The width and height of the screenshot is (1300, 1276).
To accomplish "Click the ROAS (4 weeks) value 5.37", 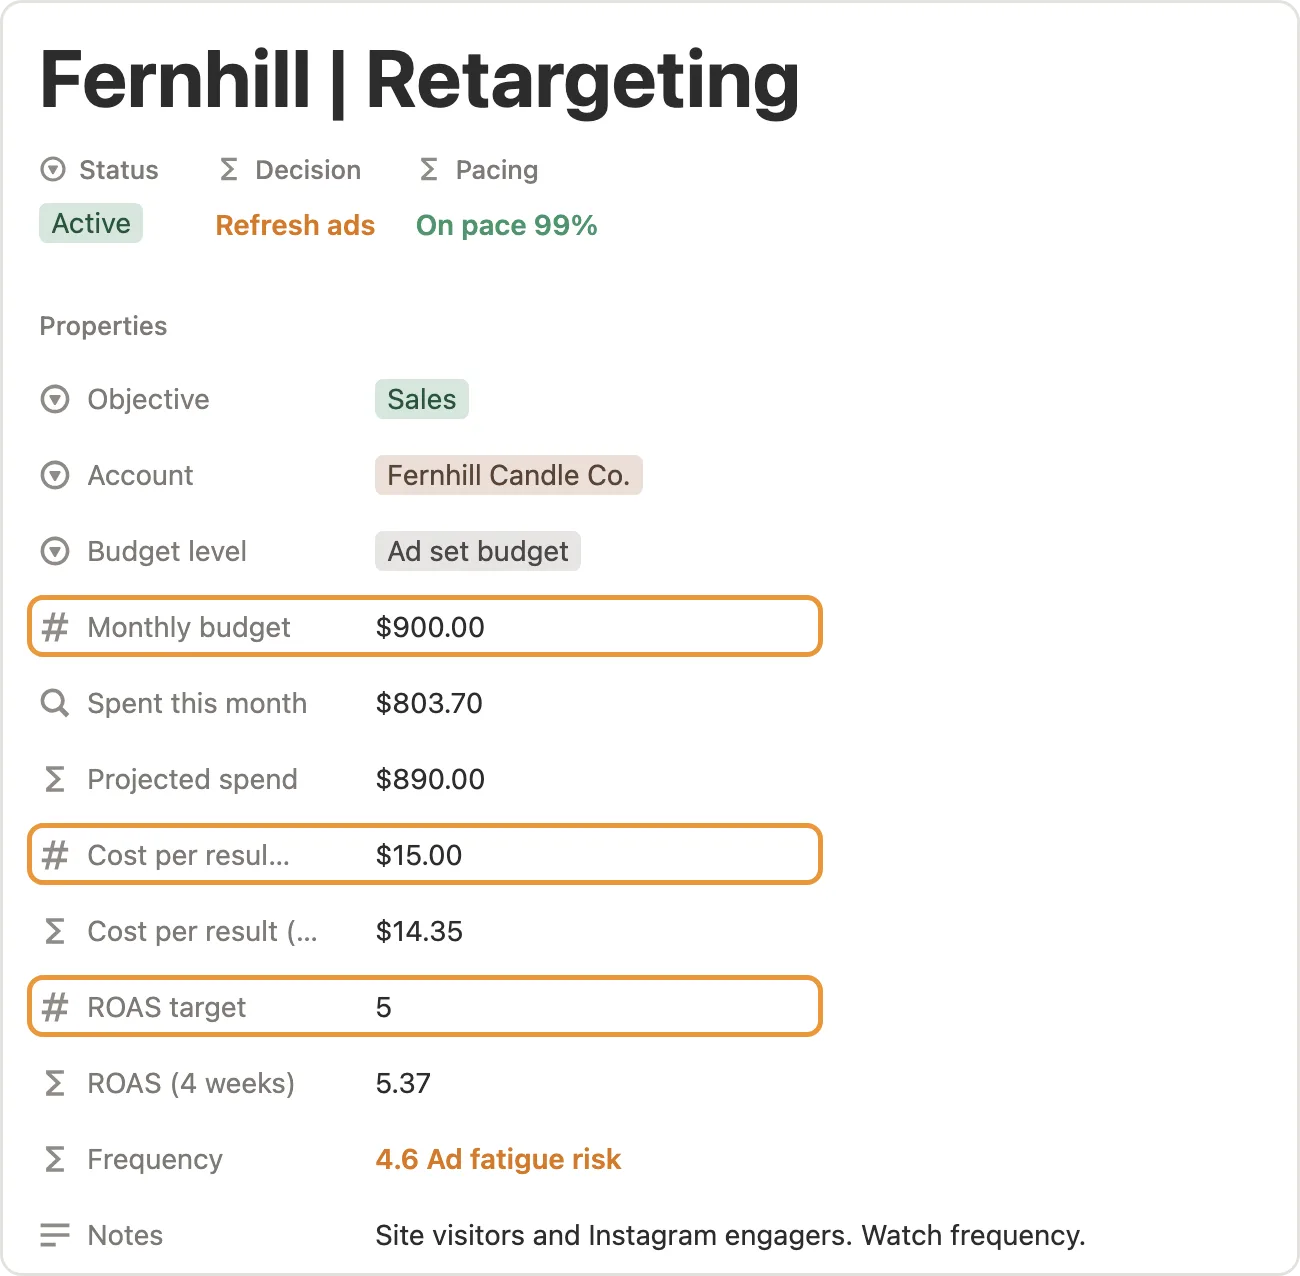I will (403, 1084).
